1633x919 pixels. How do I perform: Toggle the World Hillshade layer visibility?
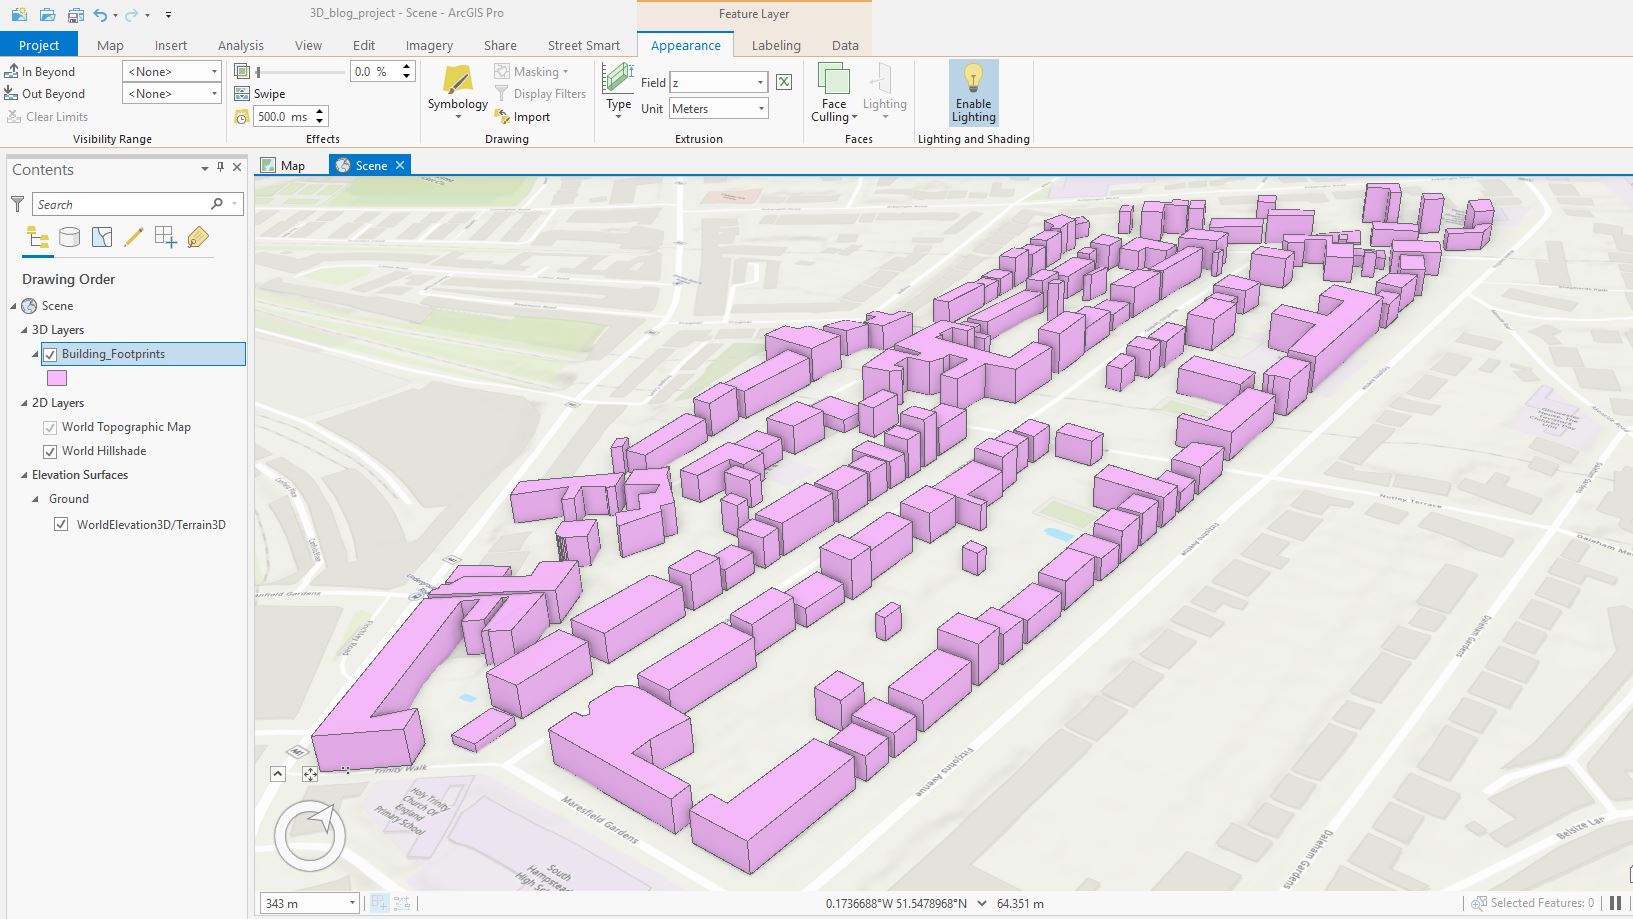click(50, 451)
